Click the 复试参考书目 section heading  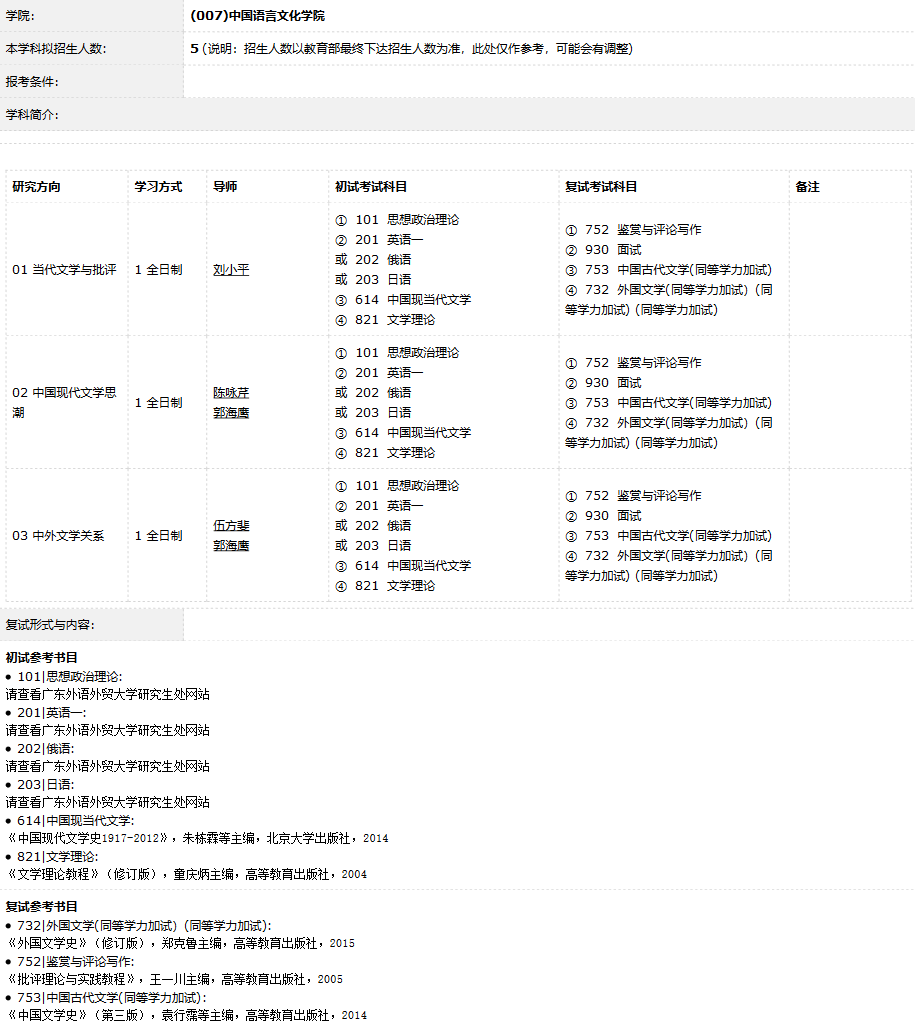[42, 907]
